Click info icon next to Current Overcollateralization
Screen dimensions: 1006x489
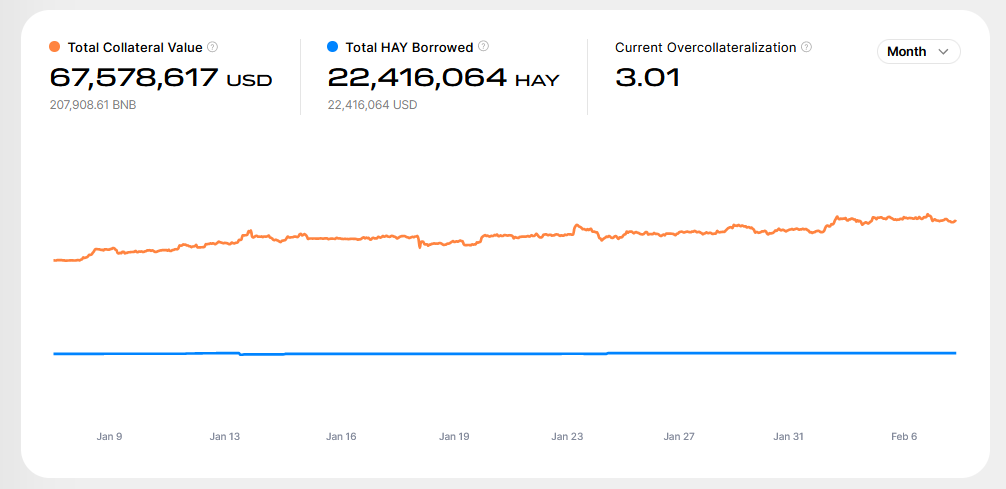[806, 47]
